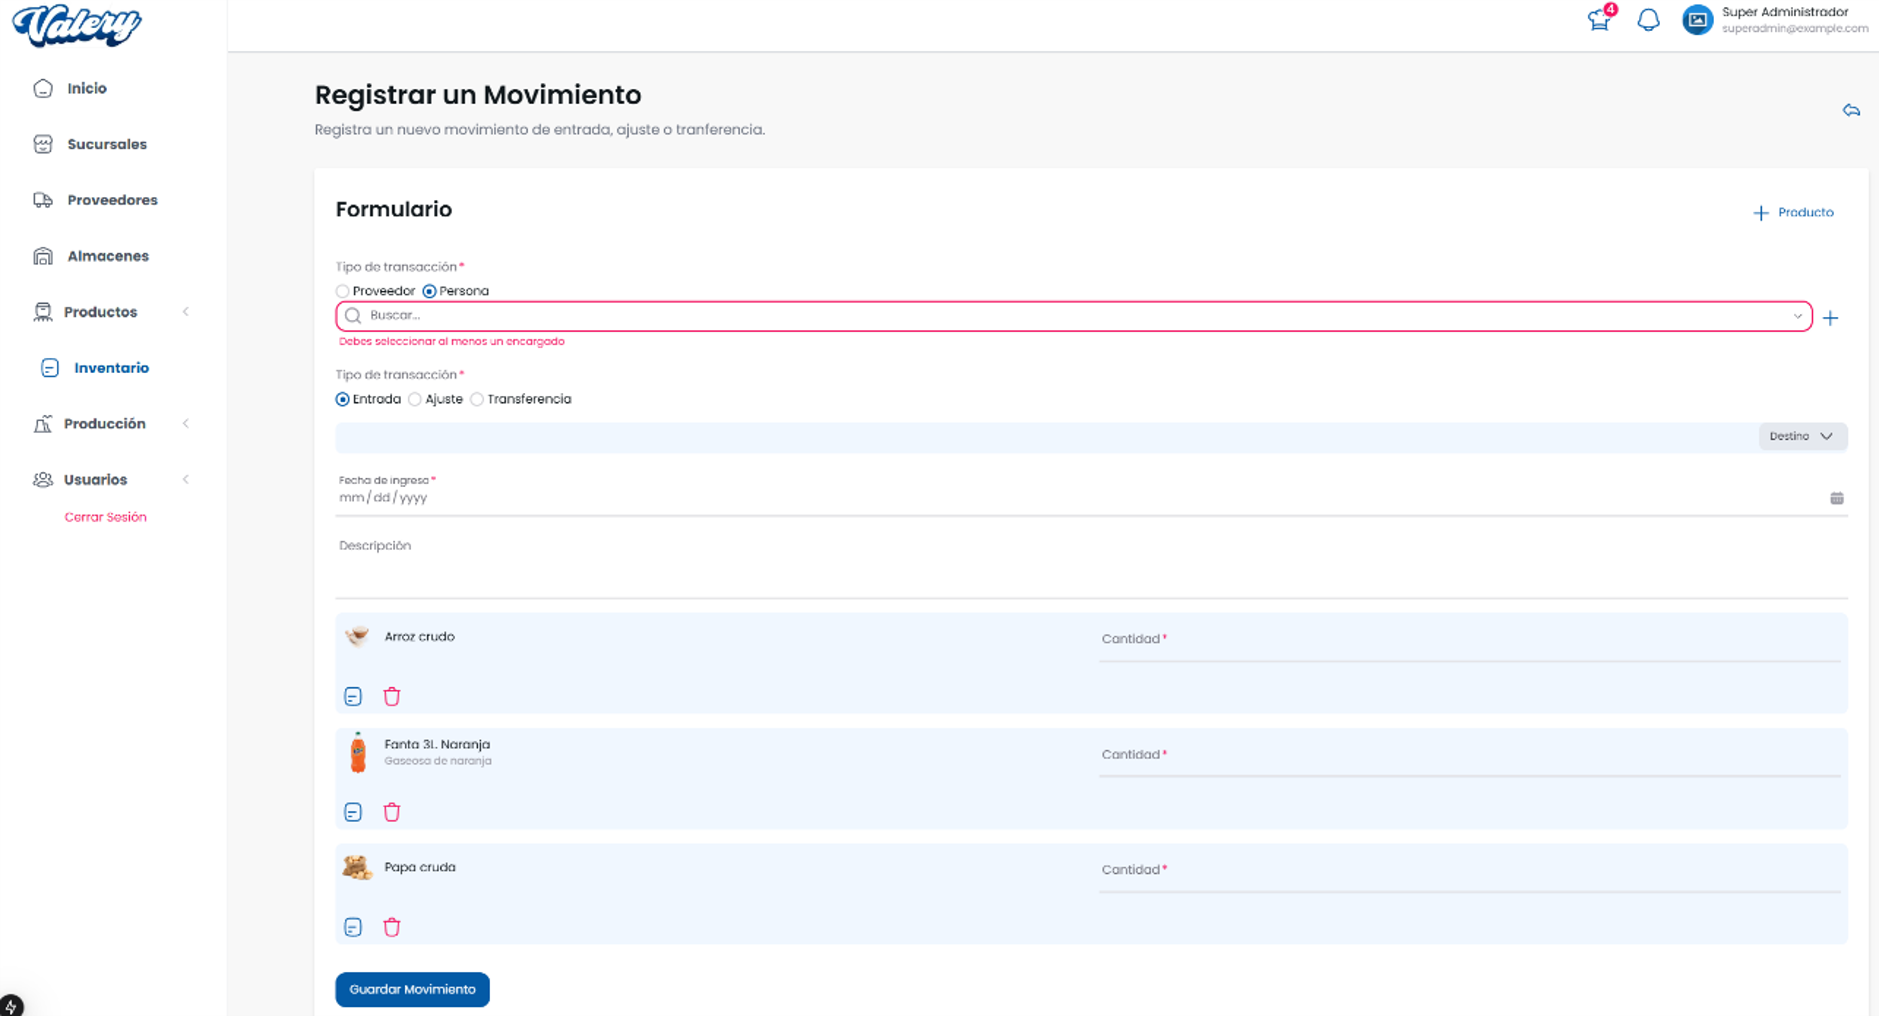Click the Buscar search input

pyautogui.click(x=1073, y=316)
